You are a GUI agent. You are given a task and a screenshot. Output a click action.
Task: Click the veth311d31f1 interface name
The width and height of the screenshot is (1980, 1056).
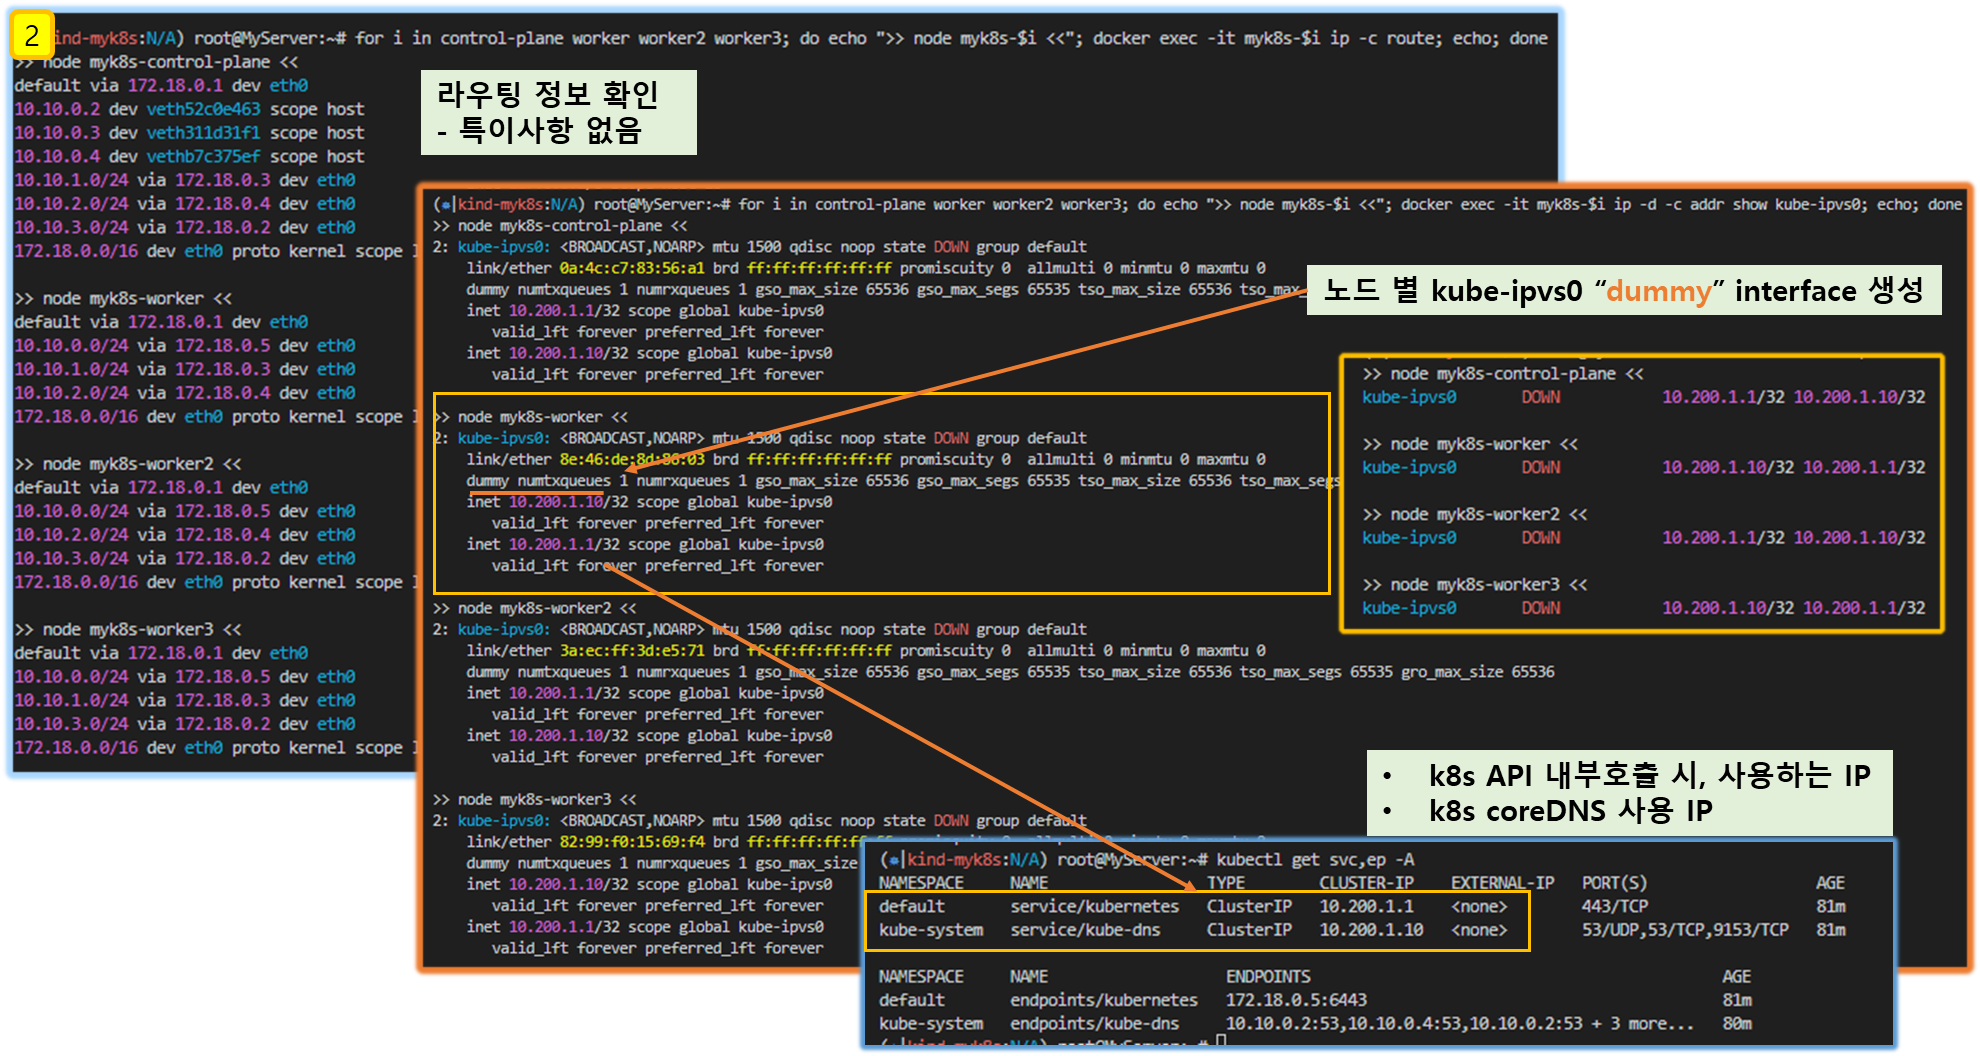click(x=203, y=133)
